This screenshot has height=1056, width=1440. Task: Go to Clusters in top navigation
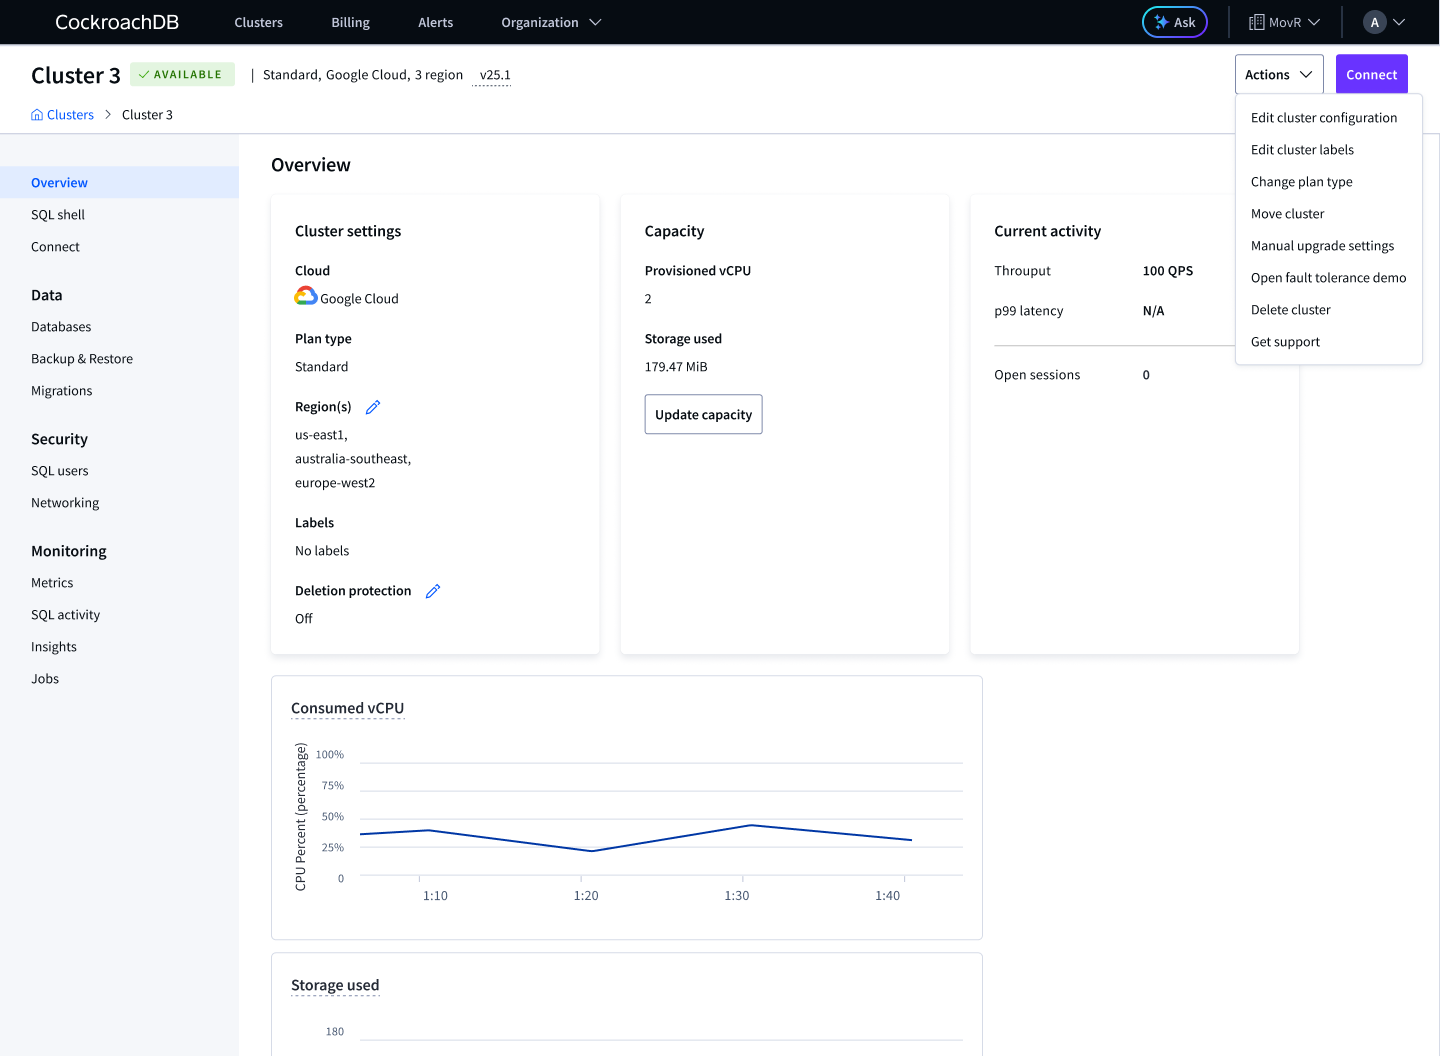click(258, 22)
